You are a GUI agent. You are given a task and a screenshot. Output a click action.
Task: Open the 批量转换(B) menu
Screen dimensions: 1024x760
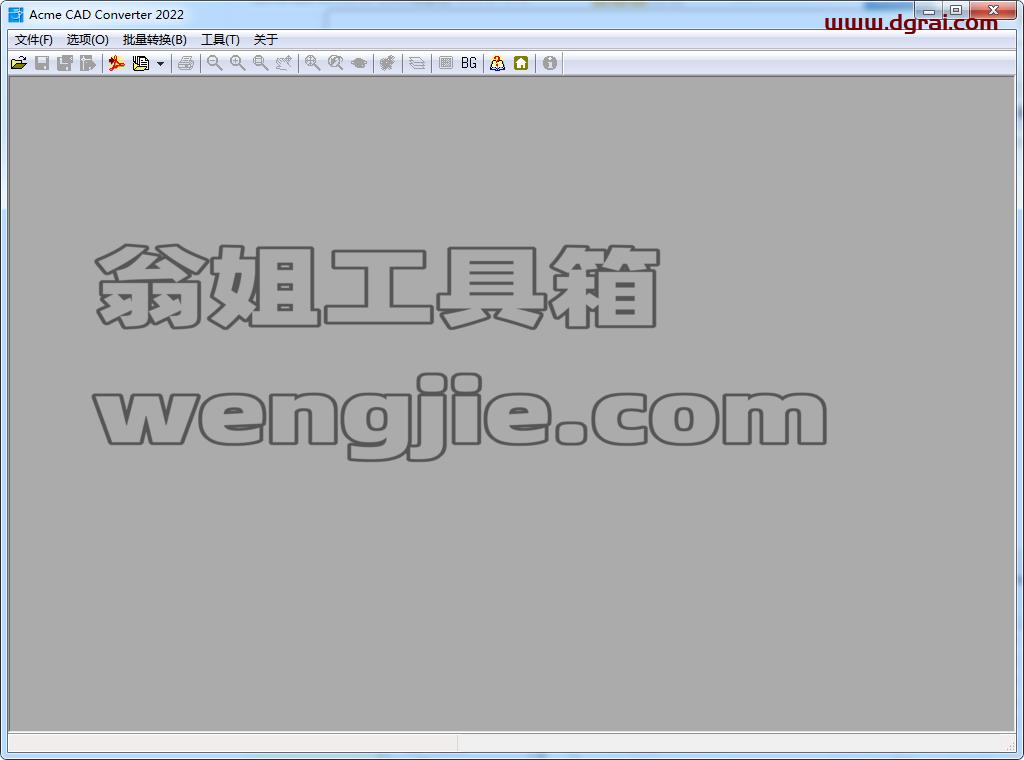coord(155,40)
